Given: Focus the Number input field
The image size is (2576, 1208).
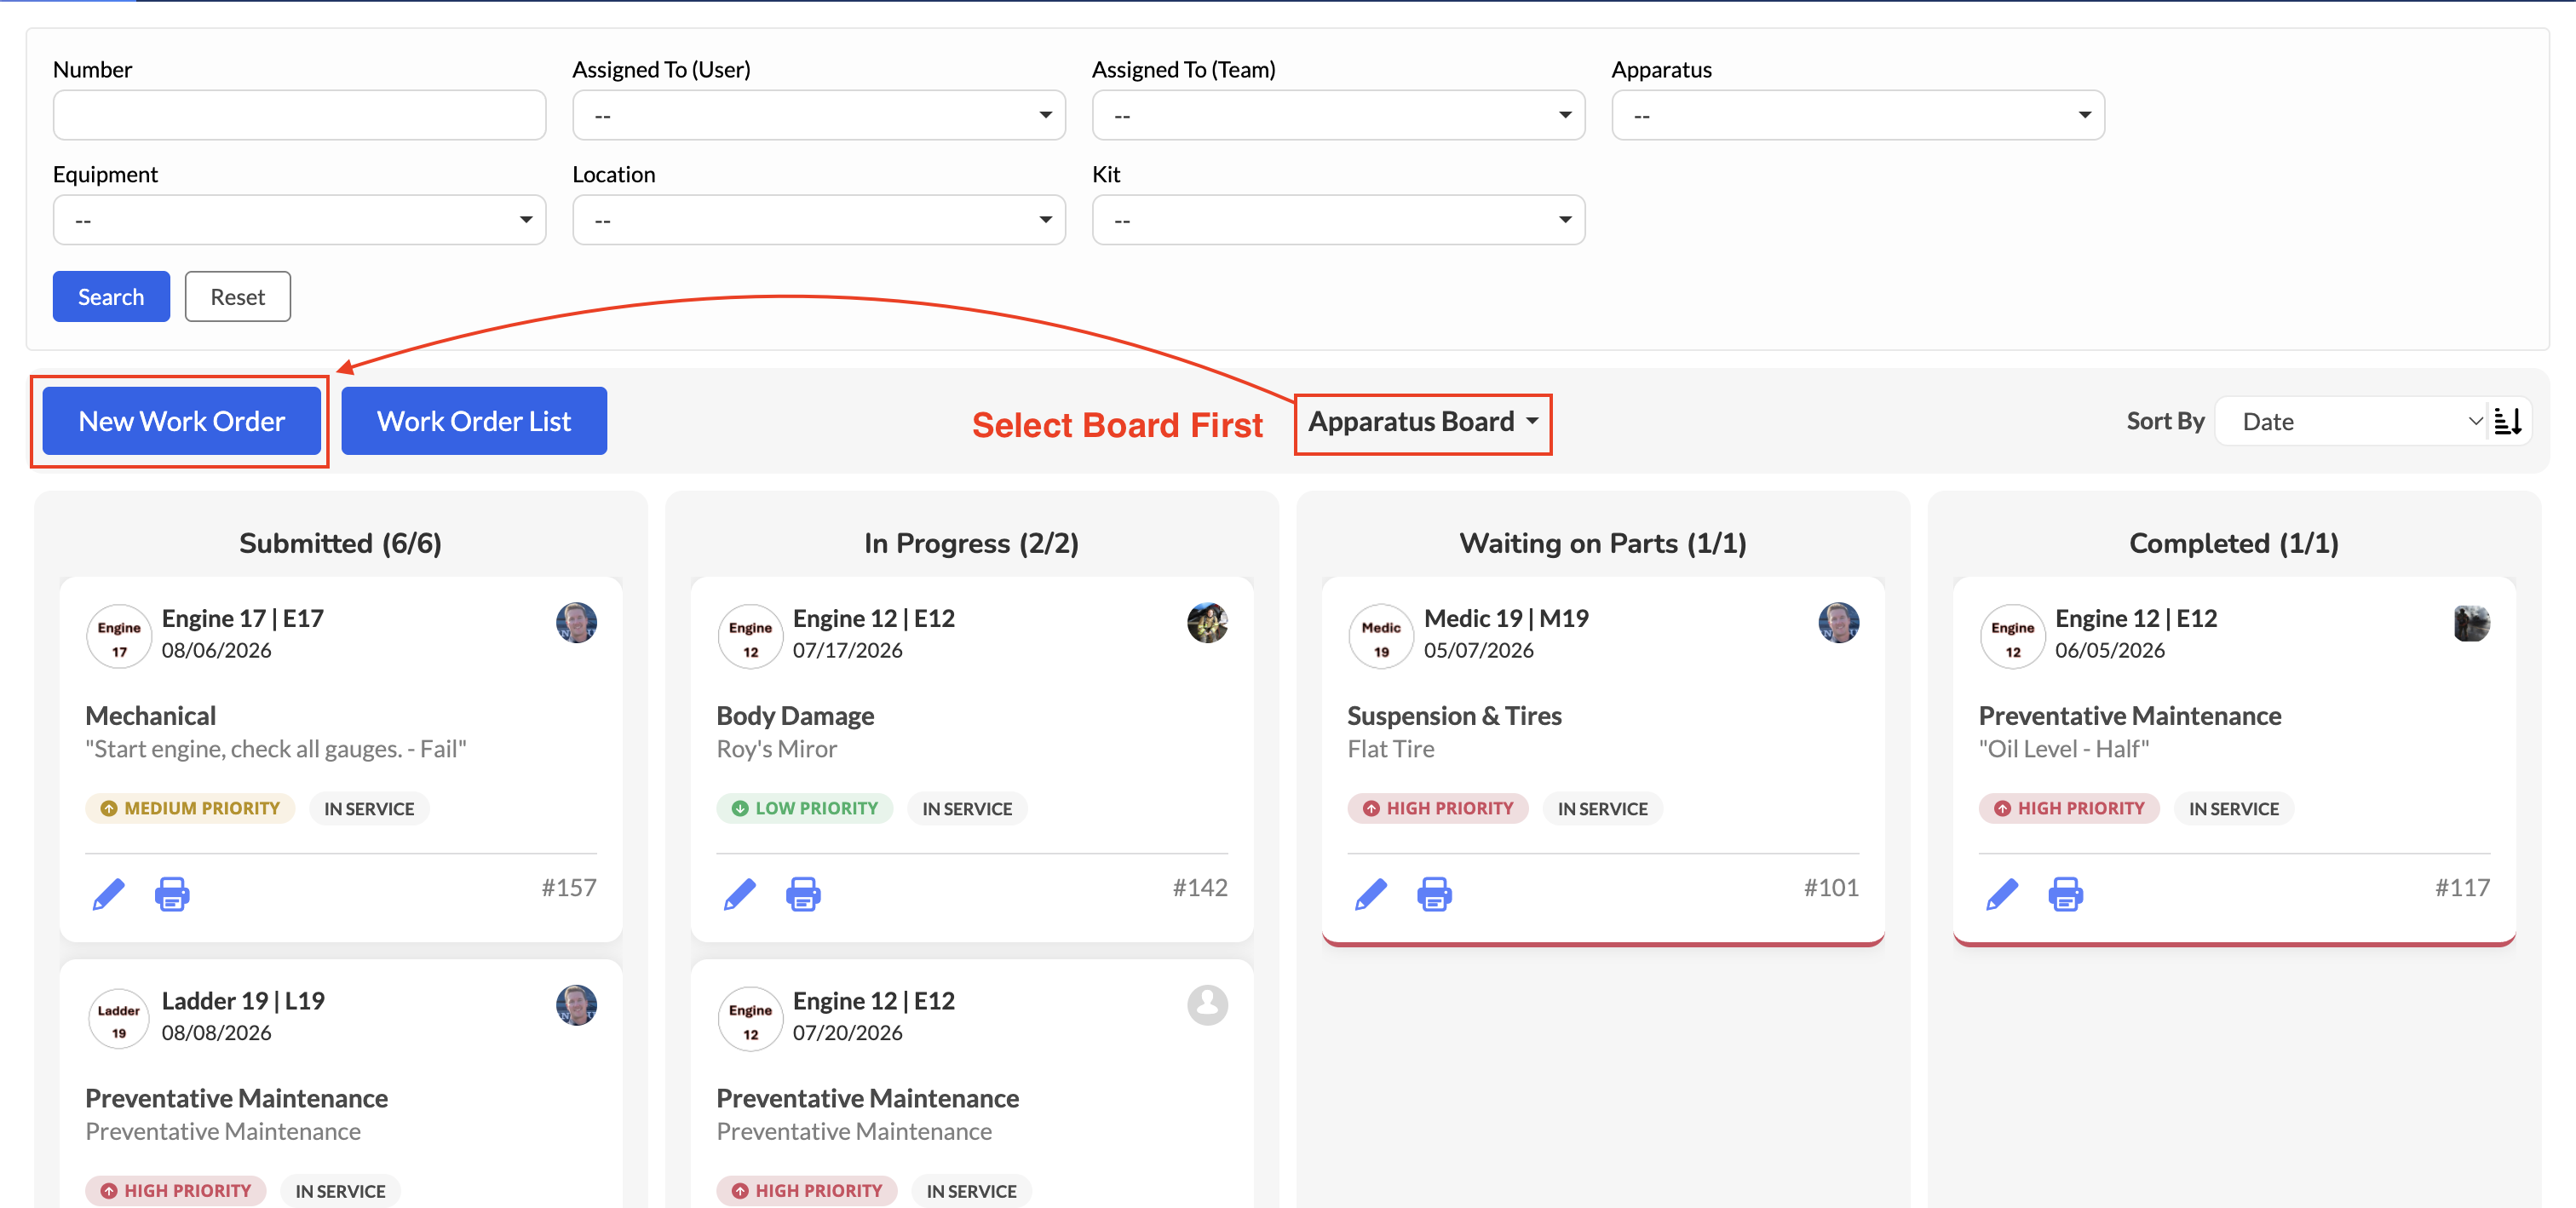Looking at the screenshot, I should pyautogui.click(x=299, y=115).
